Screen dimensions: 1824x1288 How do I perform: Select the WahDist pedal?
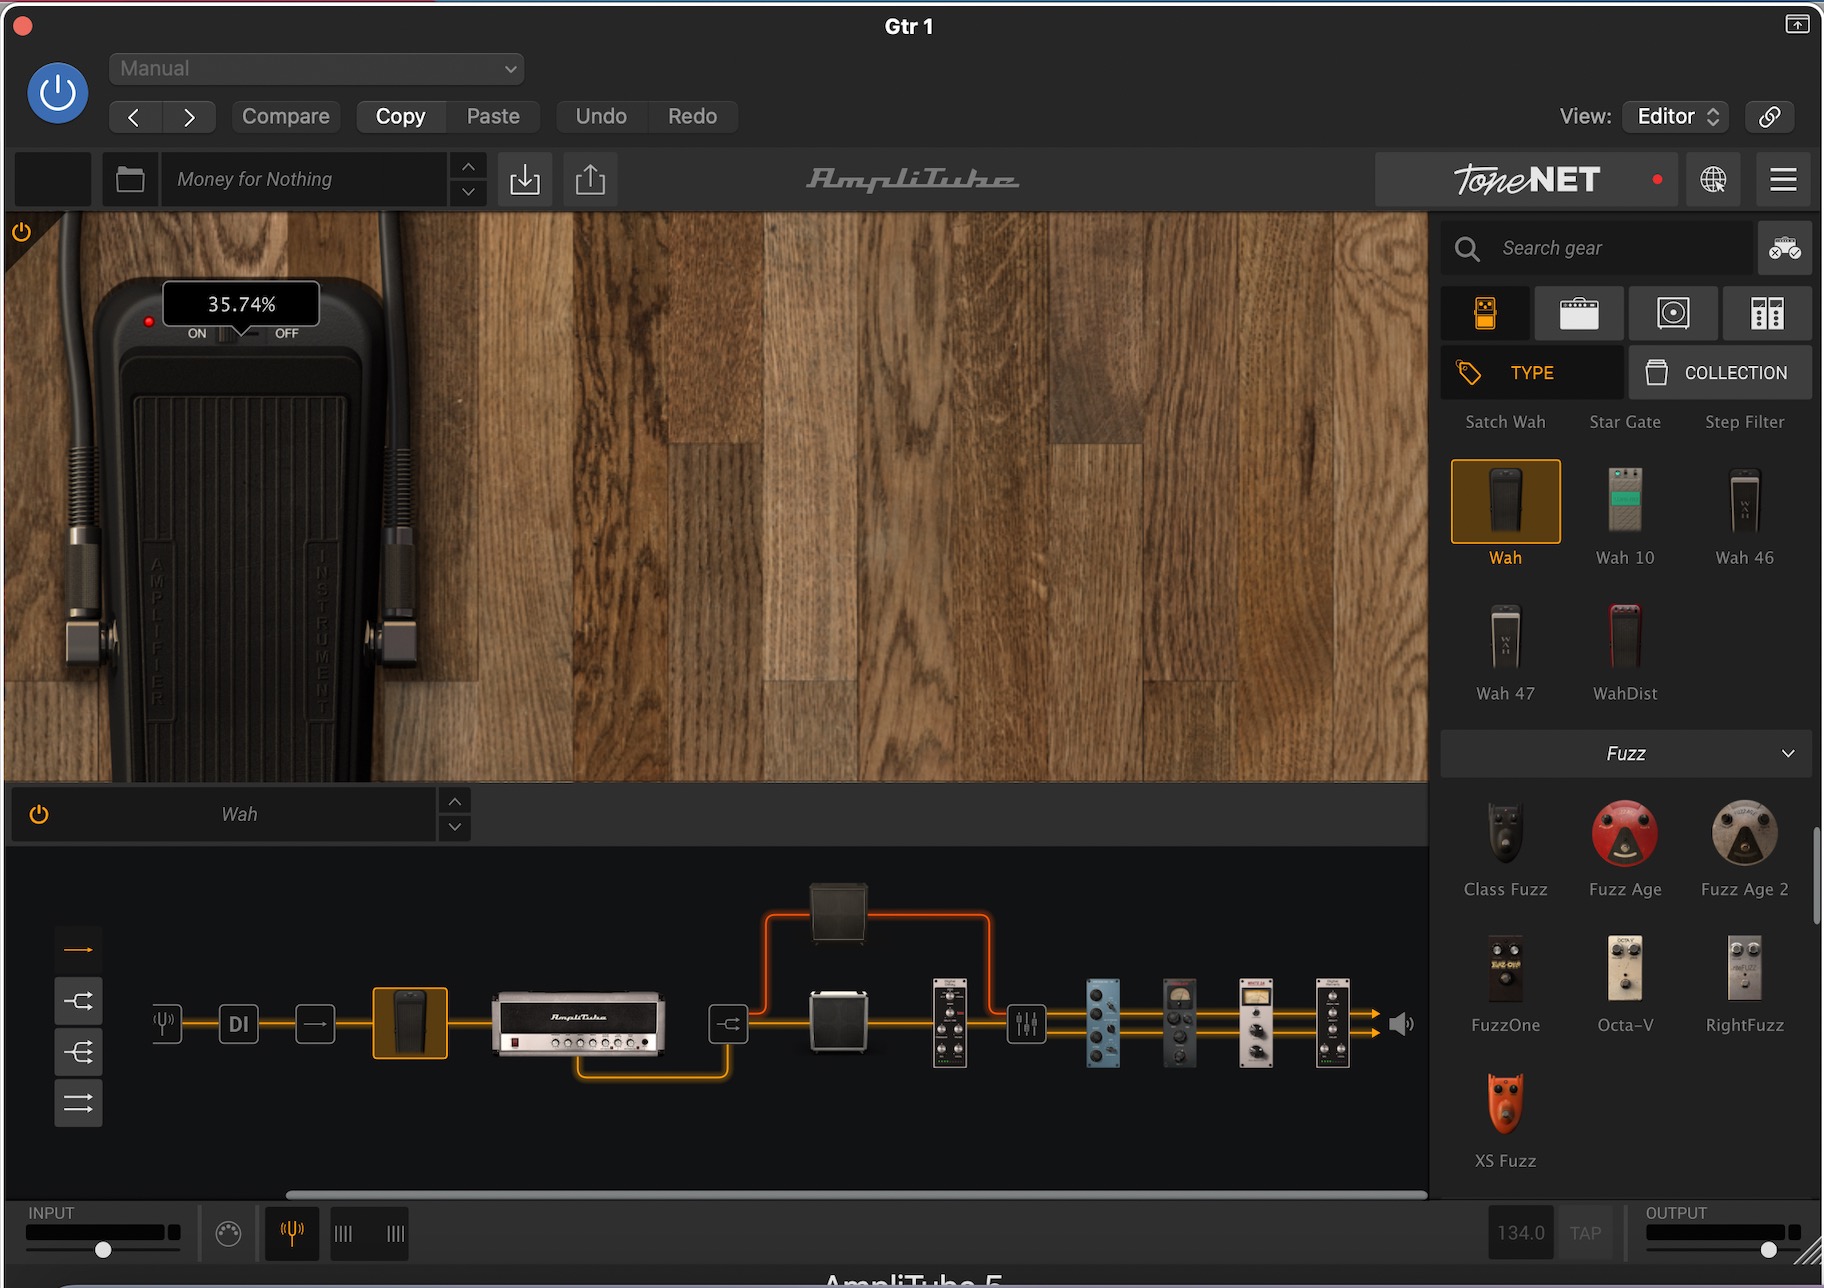(x=1625, y=638)
